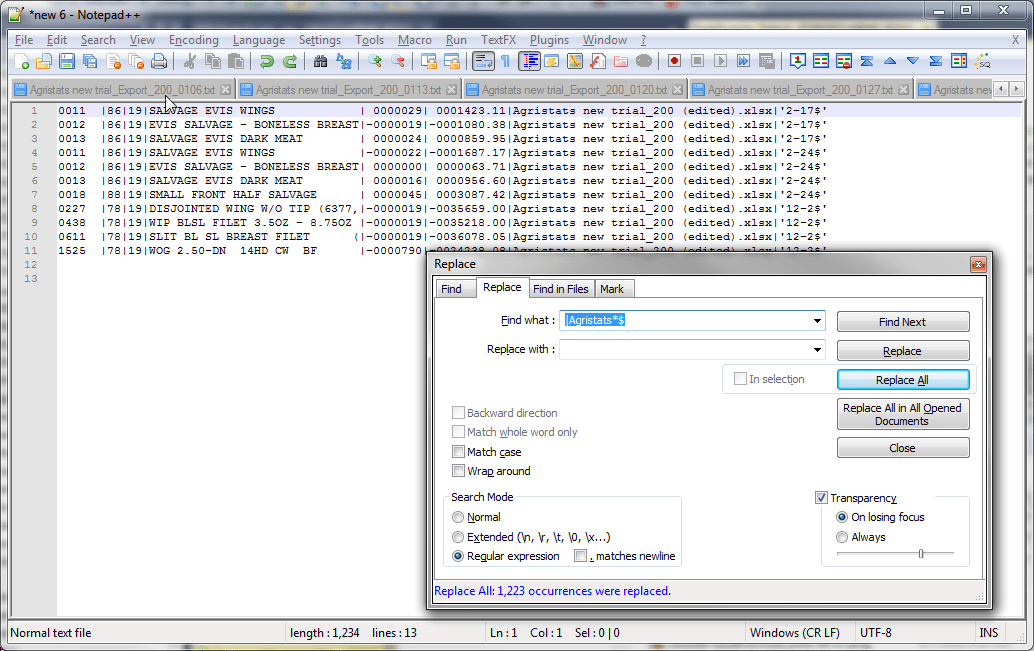Image resolution: width=1034 pixels, height=651 pixels.
Task: Enable the Match case checkbox
Action: [459, 452]
